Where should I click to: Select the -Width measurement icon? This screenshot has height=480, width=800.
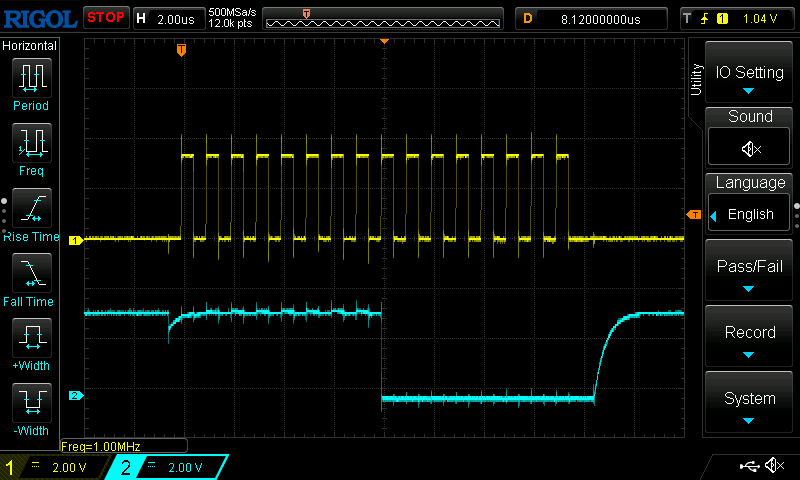click(x=32, y=402)
